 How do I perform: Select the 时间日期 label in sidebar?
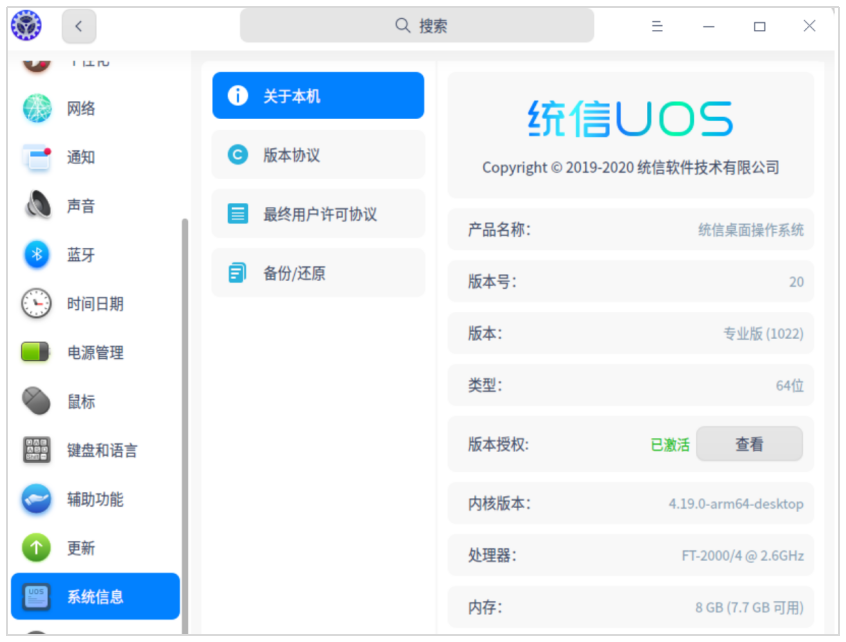[95, 304]
